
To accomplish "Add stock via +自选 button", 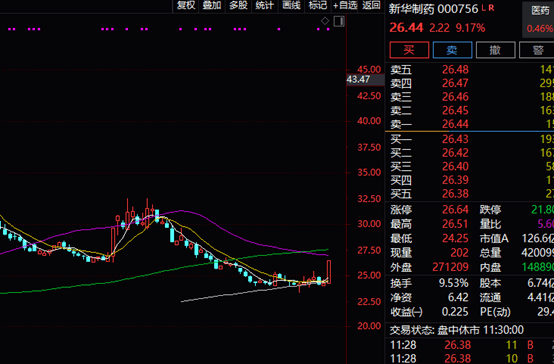I will (x=345, y=5).
